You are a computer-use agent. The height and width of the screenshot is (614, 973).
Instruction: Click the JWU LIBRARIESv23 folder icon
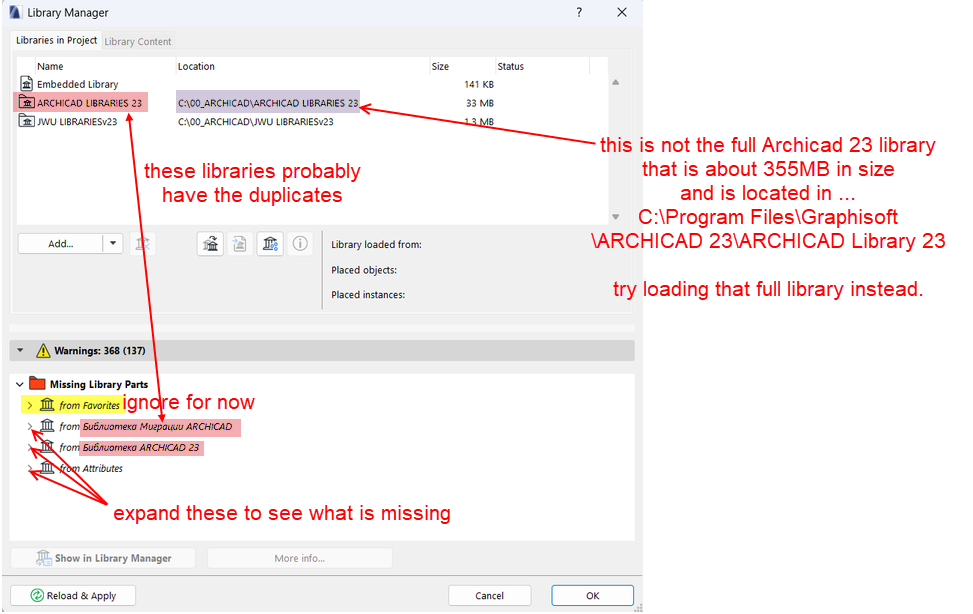click(x=26, y=120)
